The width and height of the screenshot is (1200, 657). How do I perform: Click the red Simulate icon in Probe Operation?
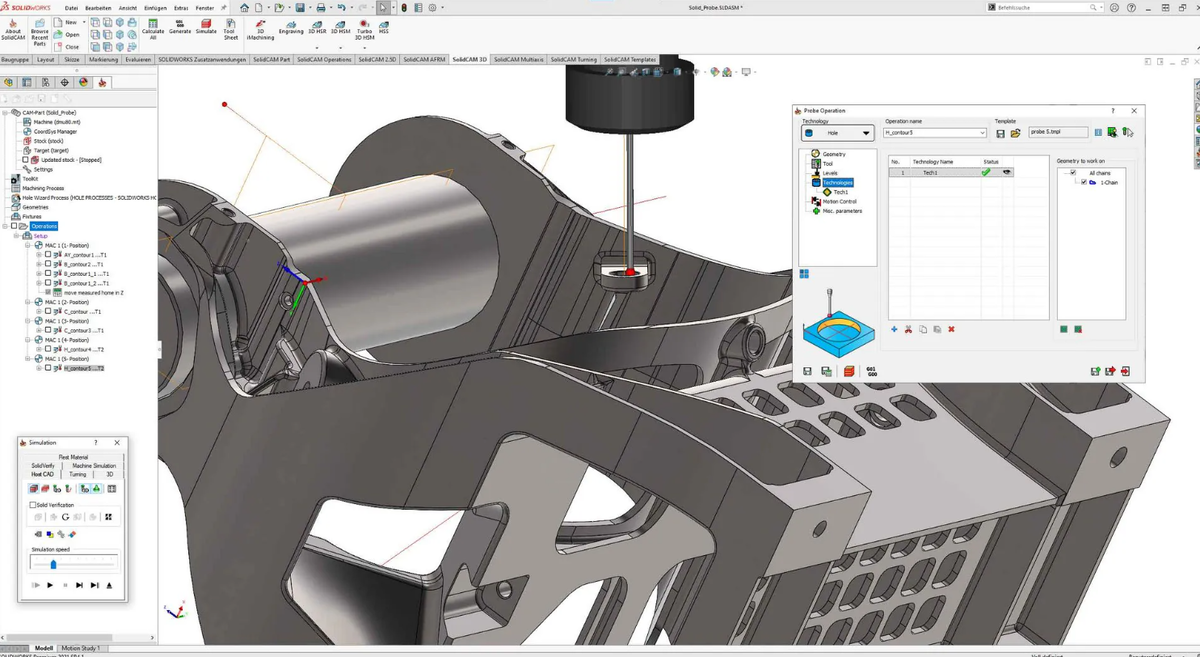point(848,371)
